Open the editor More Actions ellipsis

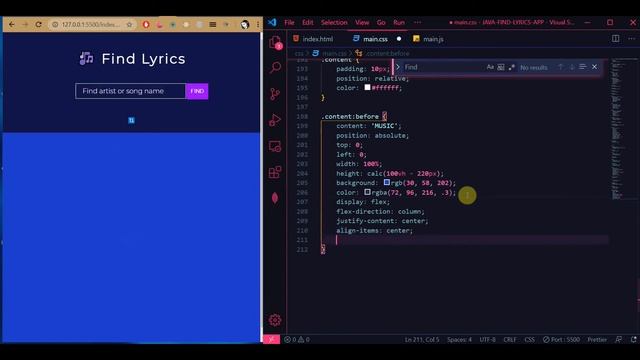point(631,38)
